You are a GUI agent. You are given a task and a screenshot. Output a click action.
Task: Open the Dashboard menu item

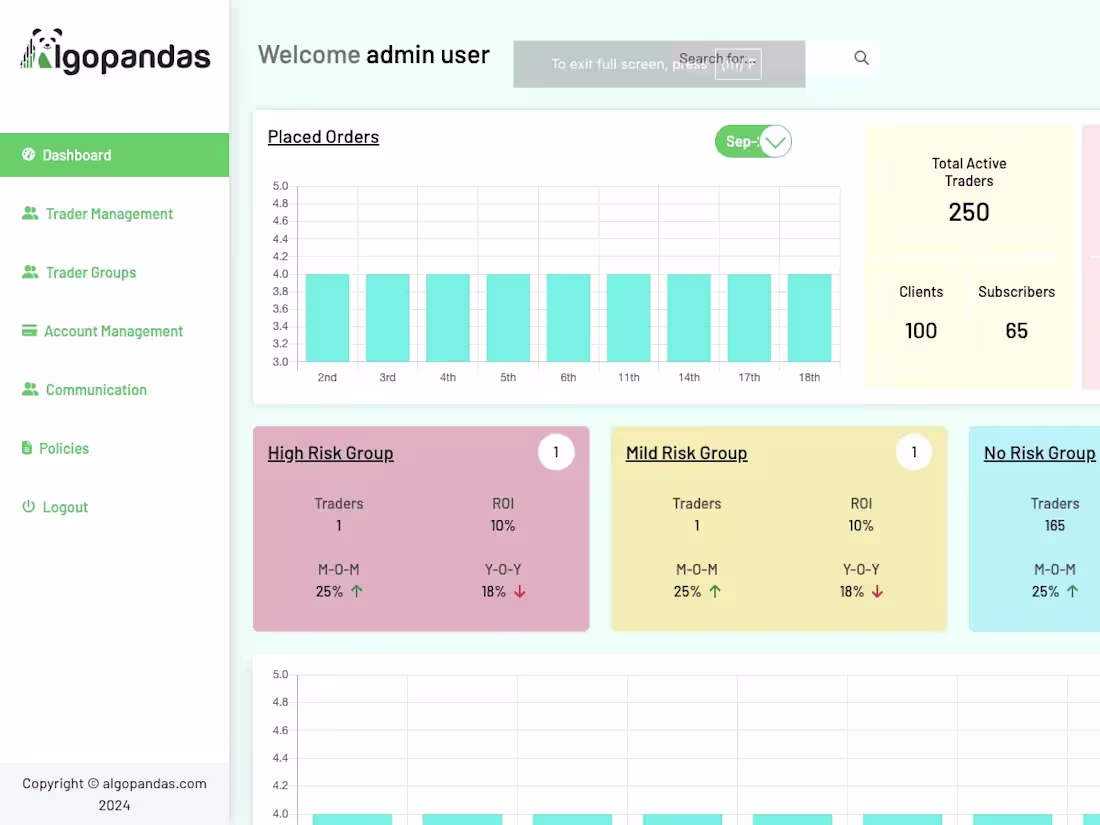pyautogui.click(x=114, y=155)
